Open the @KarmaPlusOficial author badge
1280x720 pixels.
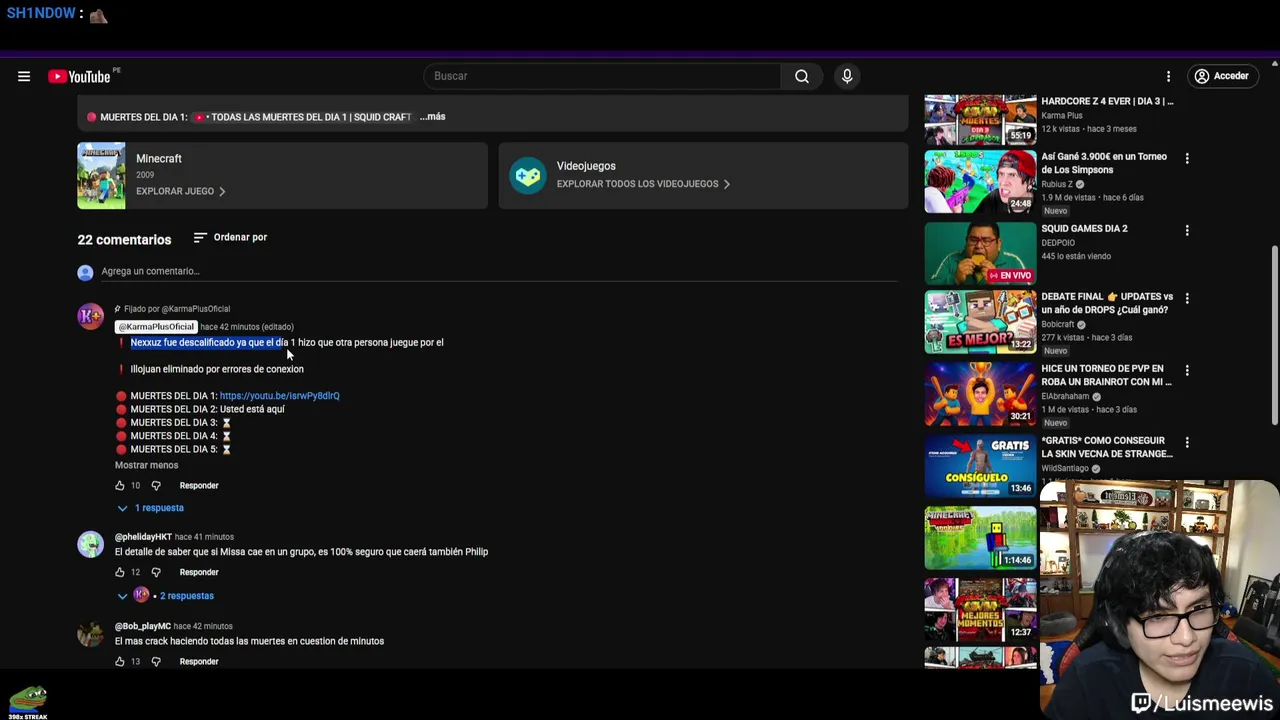pos(156,327)
